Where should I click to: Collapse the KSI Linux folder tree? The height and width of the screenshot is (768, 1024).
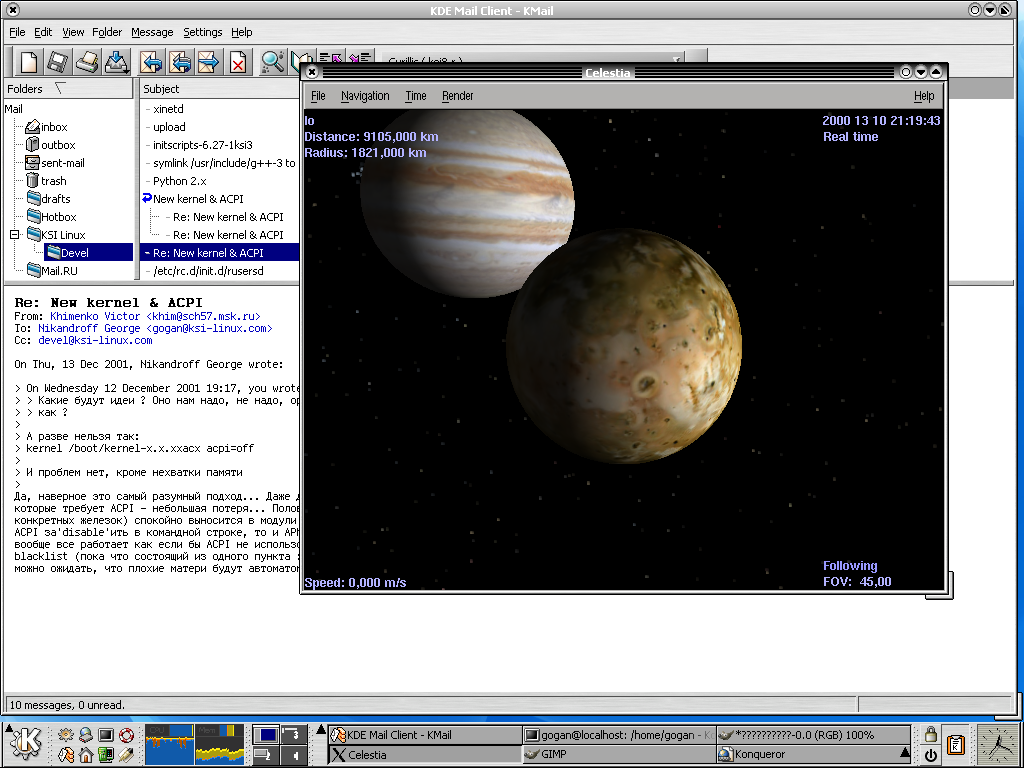[14, 234]
